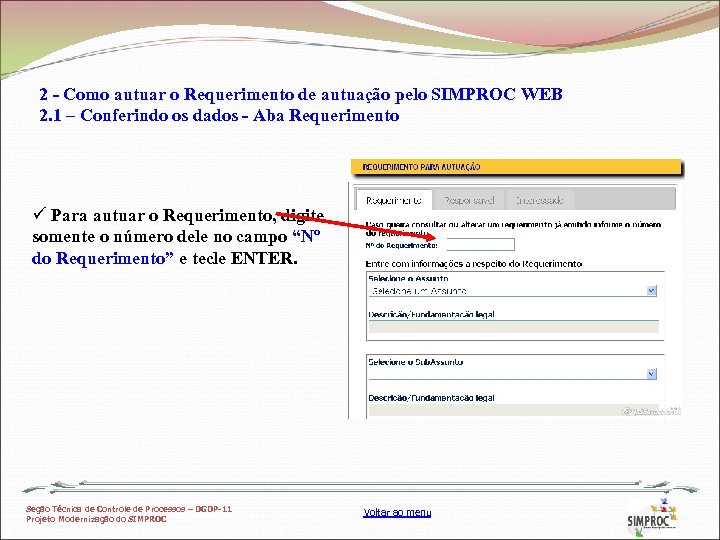The image size is (720, 540).
Task: Click the 'Selecione o Assunto' label
Action: pos(408,278)
